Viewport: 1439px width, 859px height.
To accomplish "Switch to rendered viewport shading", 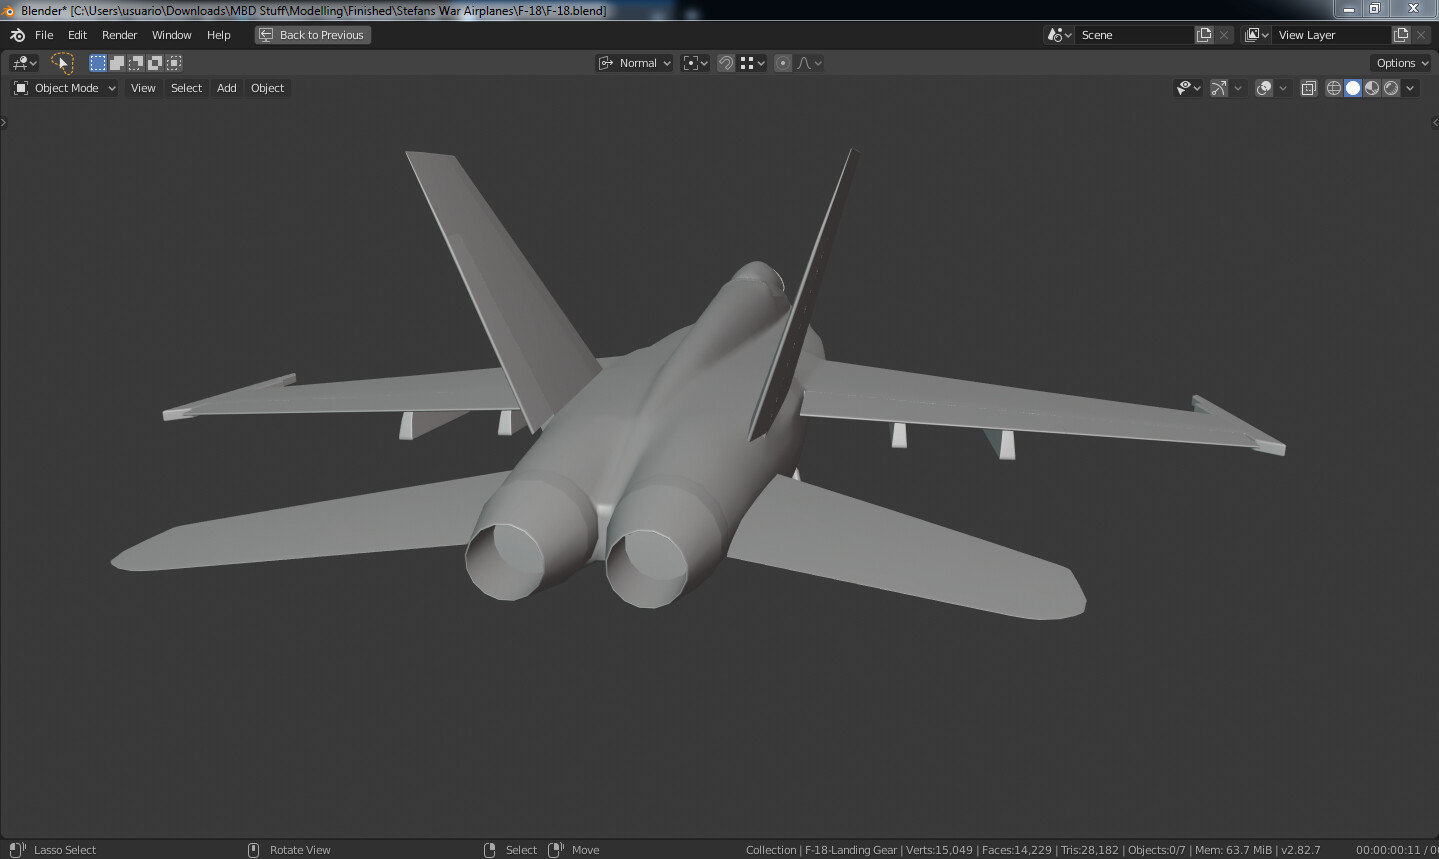I will [x=1391, y=88].
